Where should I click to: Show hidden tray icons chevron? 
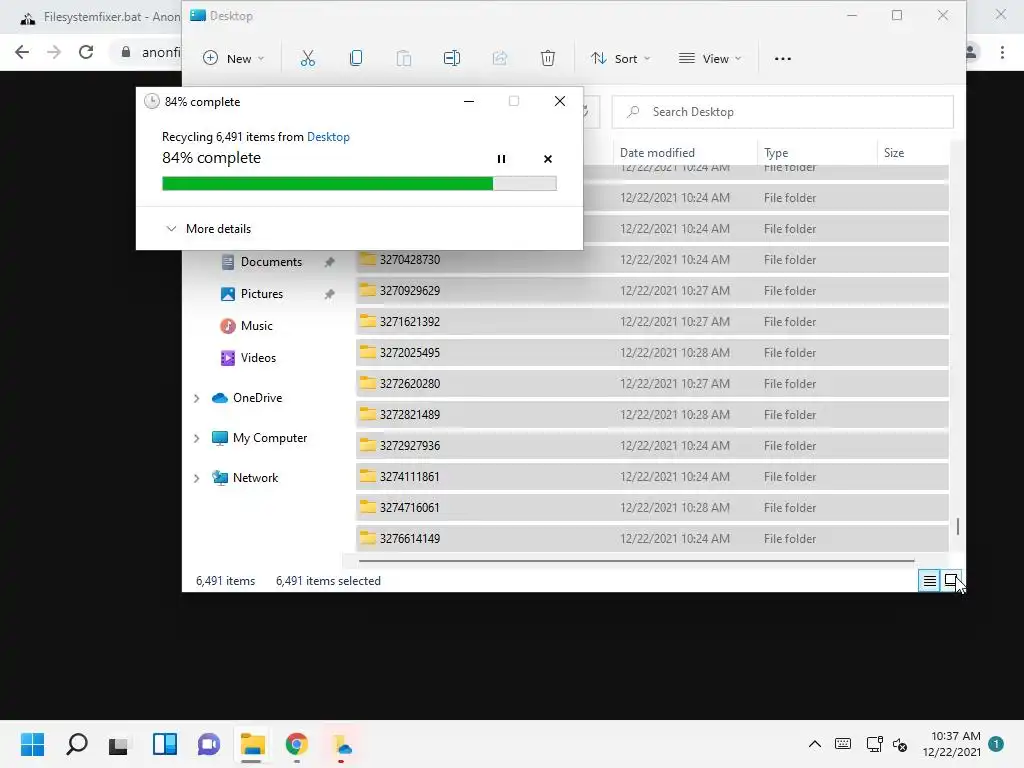(814, 744)
